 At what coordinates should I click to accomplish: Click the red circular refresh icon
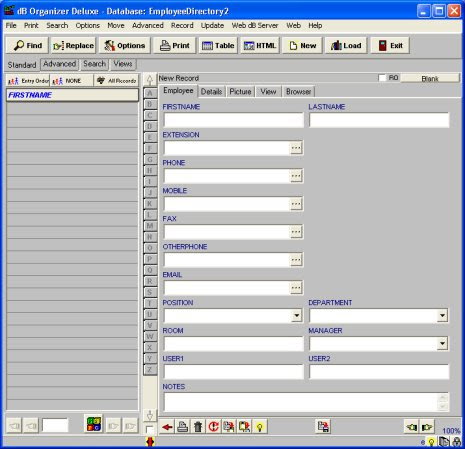pos(213,427)
